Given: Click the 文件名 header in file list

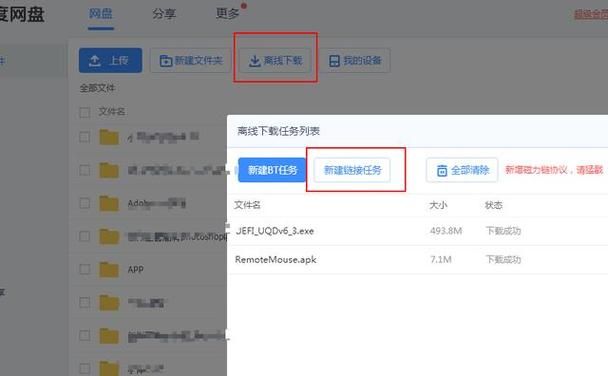Looking at the screenshot, I should tap(112, 112).
